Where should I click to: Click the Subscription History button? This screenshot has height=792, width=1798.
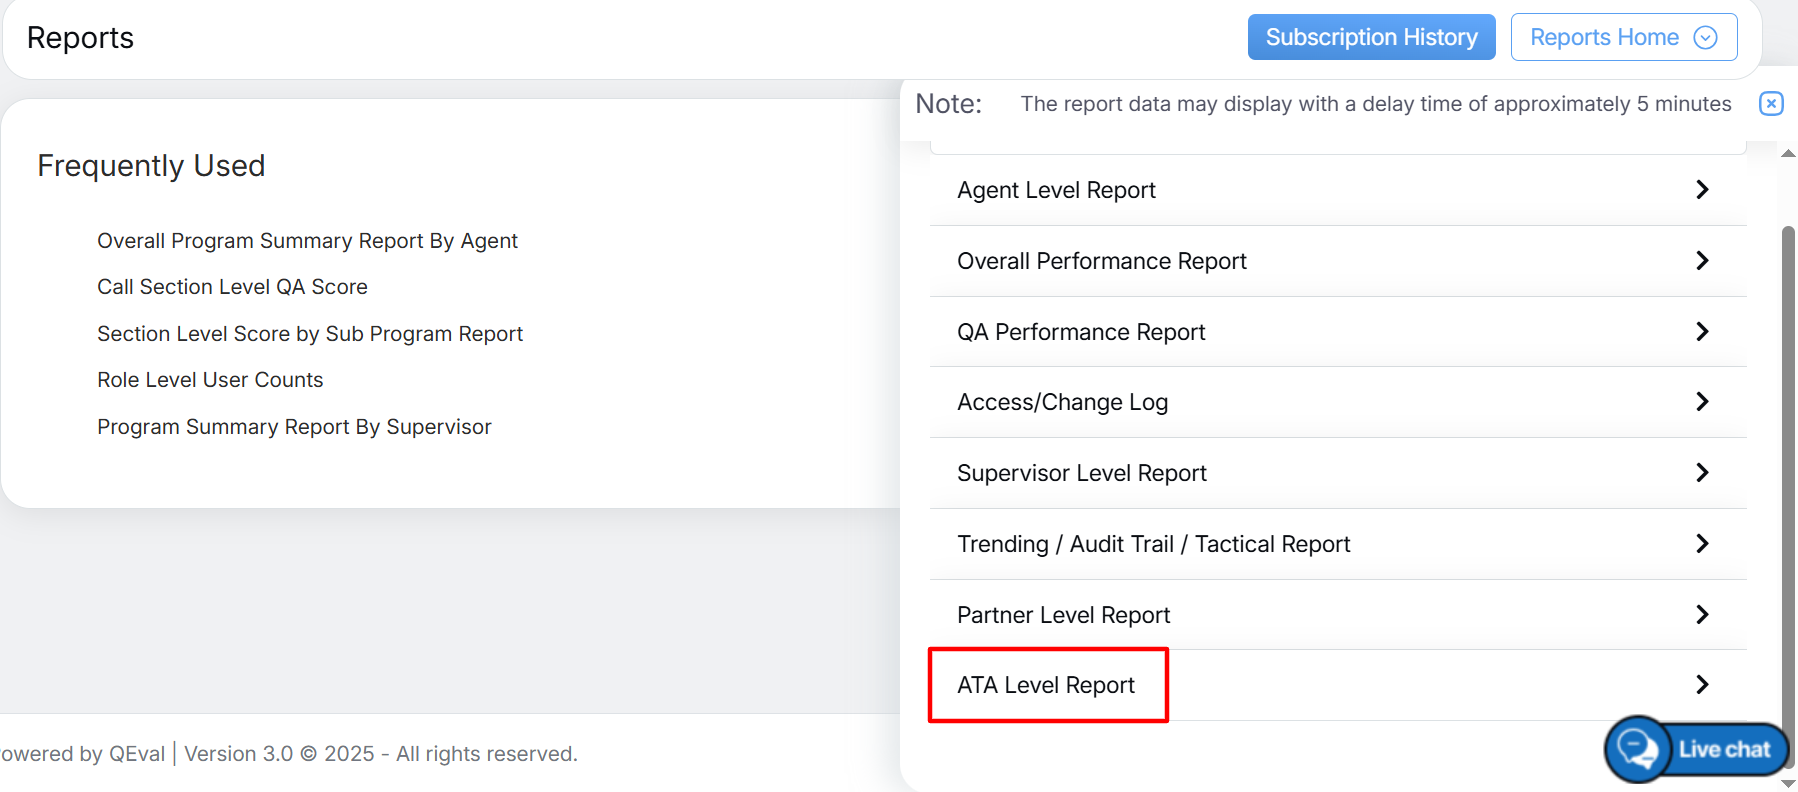tap(1371, 38)
